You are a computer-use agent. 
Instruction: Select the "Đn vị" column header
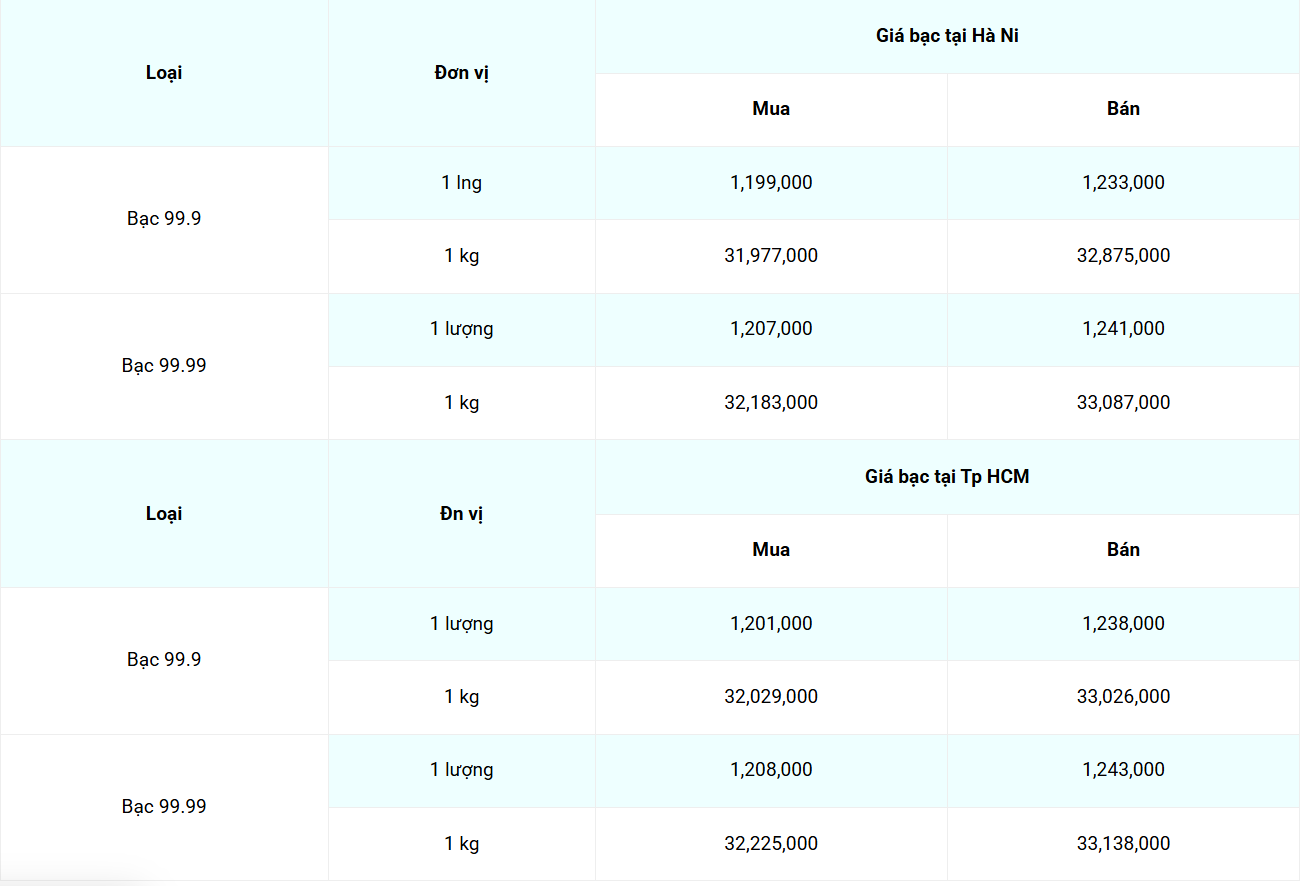pyautogui.click(x=461, y=514)
